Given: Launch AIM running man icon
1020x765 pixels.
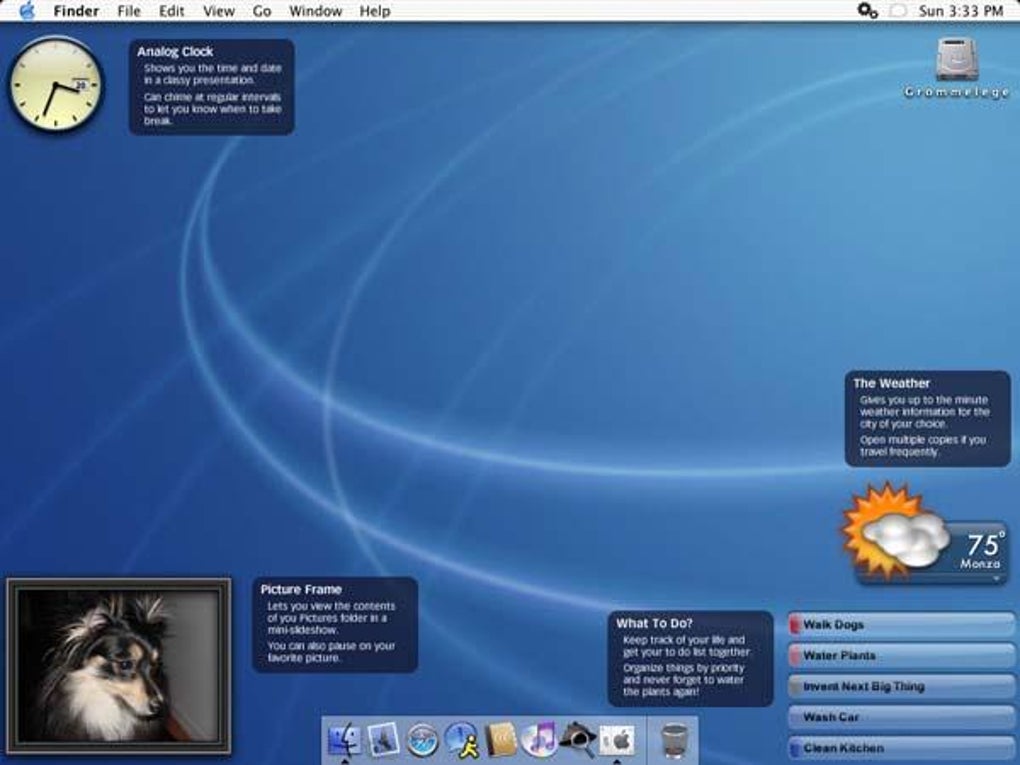Looking at the screenshot, I should point(462,740).
